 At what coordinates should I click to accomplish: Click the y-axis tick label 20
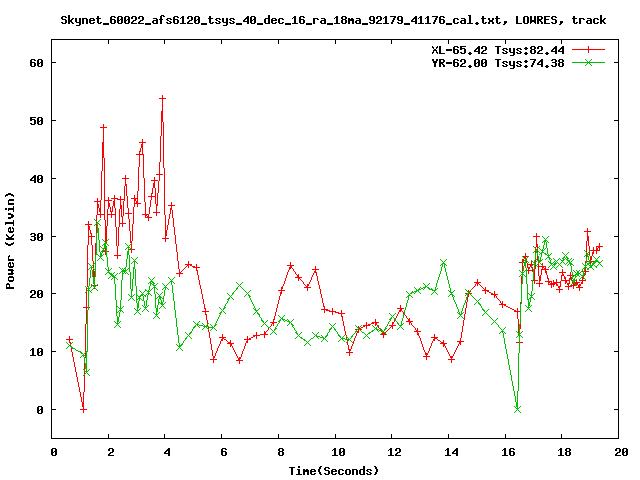click(x=36, y=294)
